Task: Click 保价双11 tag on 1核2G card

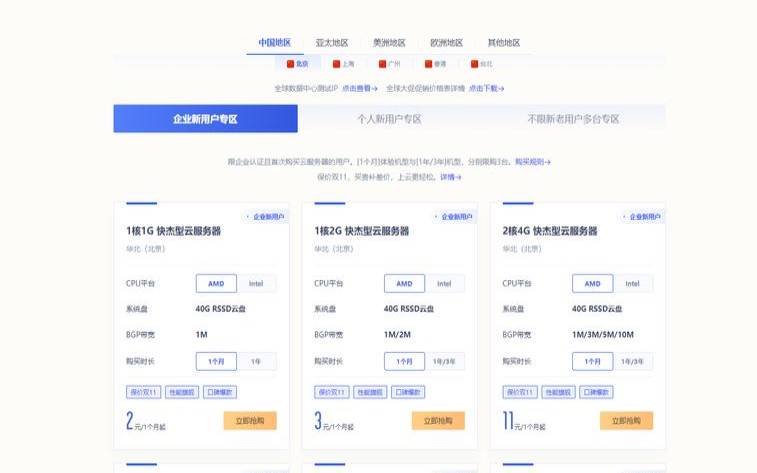Action: [332, 392]
